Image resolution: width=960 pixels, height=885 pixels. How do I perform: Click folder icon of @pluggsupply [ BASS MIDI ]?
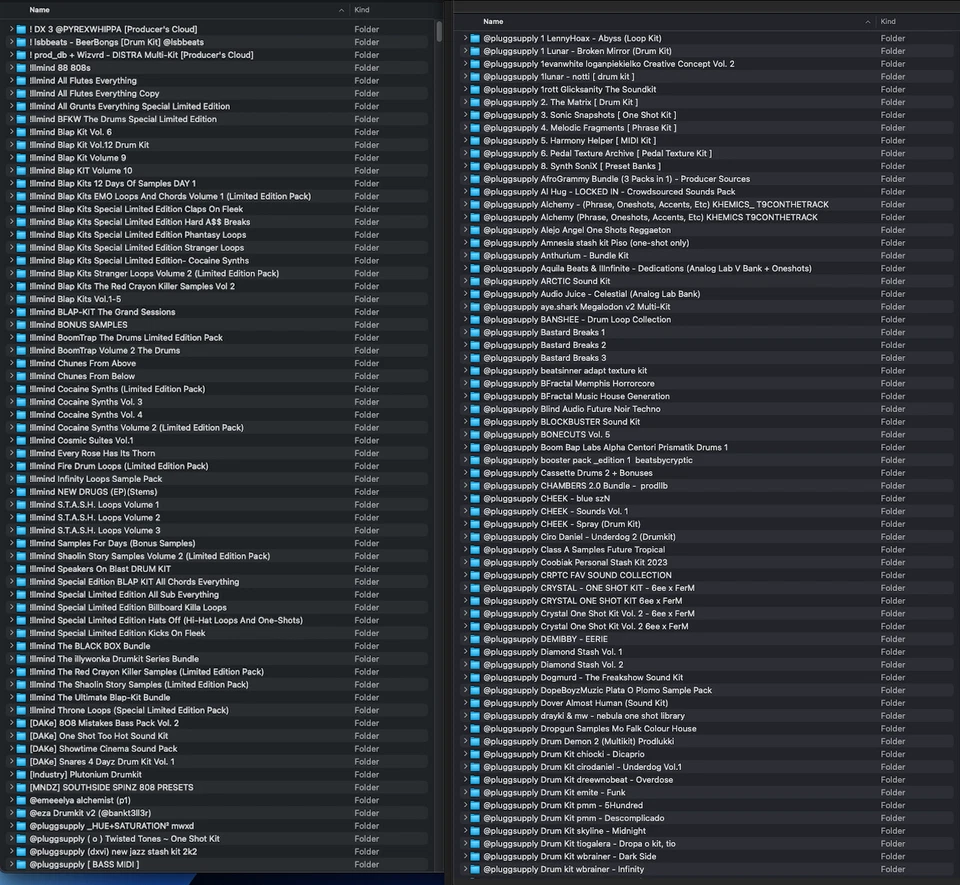[x=21, y=865]
